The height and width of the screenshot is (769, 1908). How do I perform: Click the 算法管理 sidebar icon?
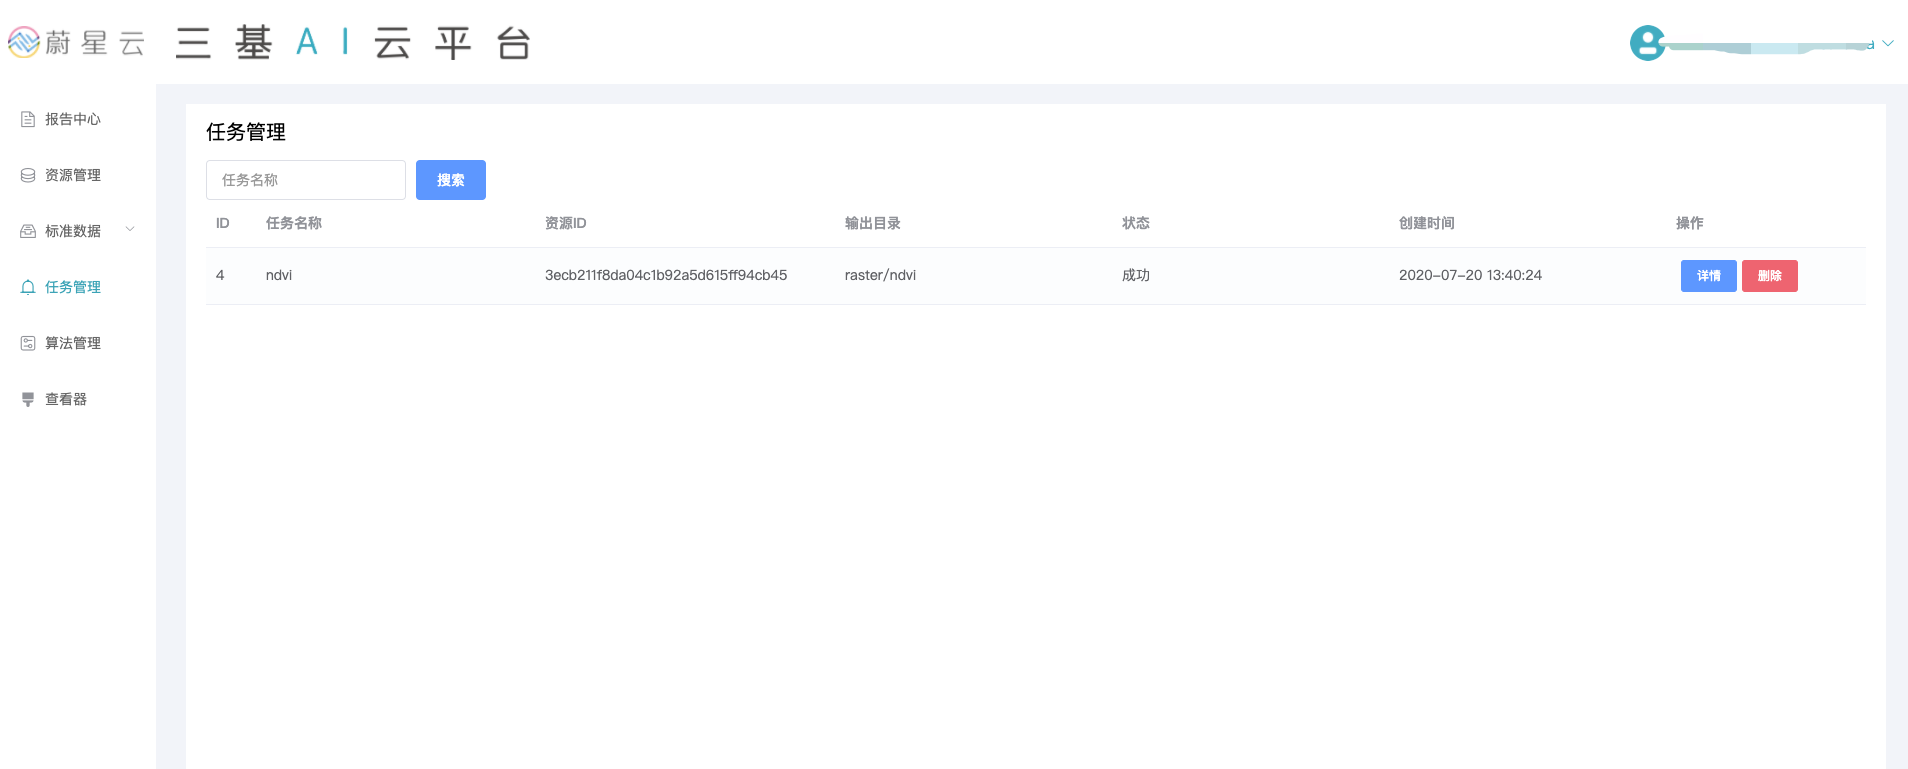point(28,343)
